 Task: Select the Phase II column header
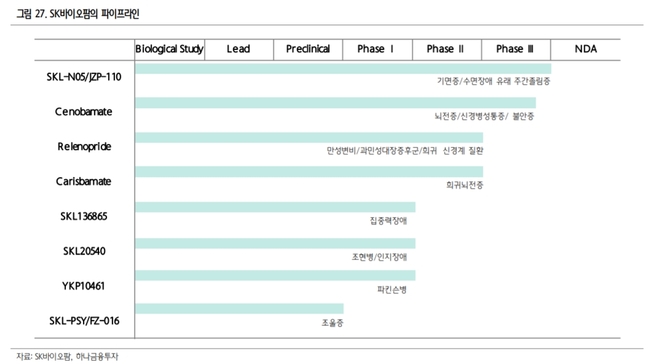(446, 49)
